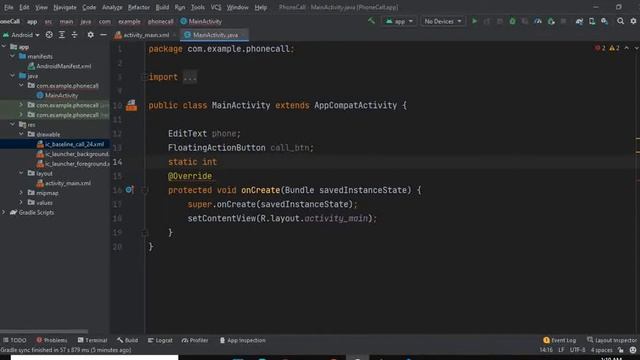Click the project panel horizontal scrollbar

[x=44, y=331]
